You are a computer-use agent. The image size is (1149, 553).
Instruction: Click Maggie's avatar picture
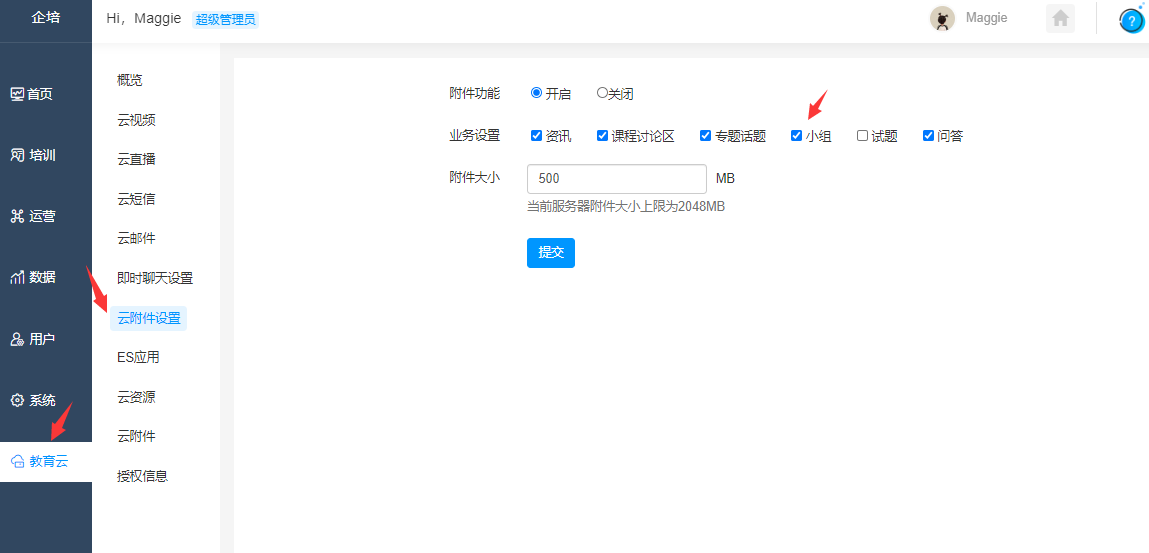(x=942, y=19)
